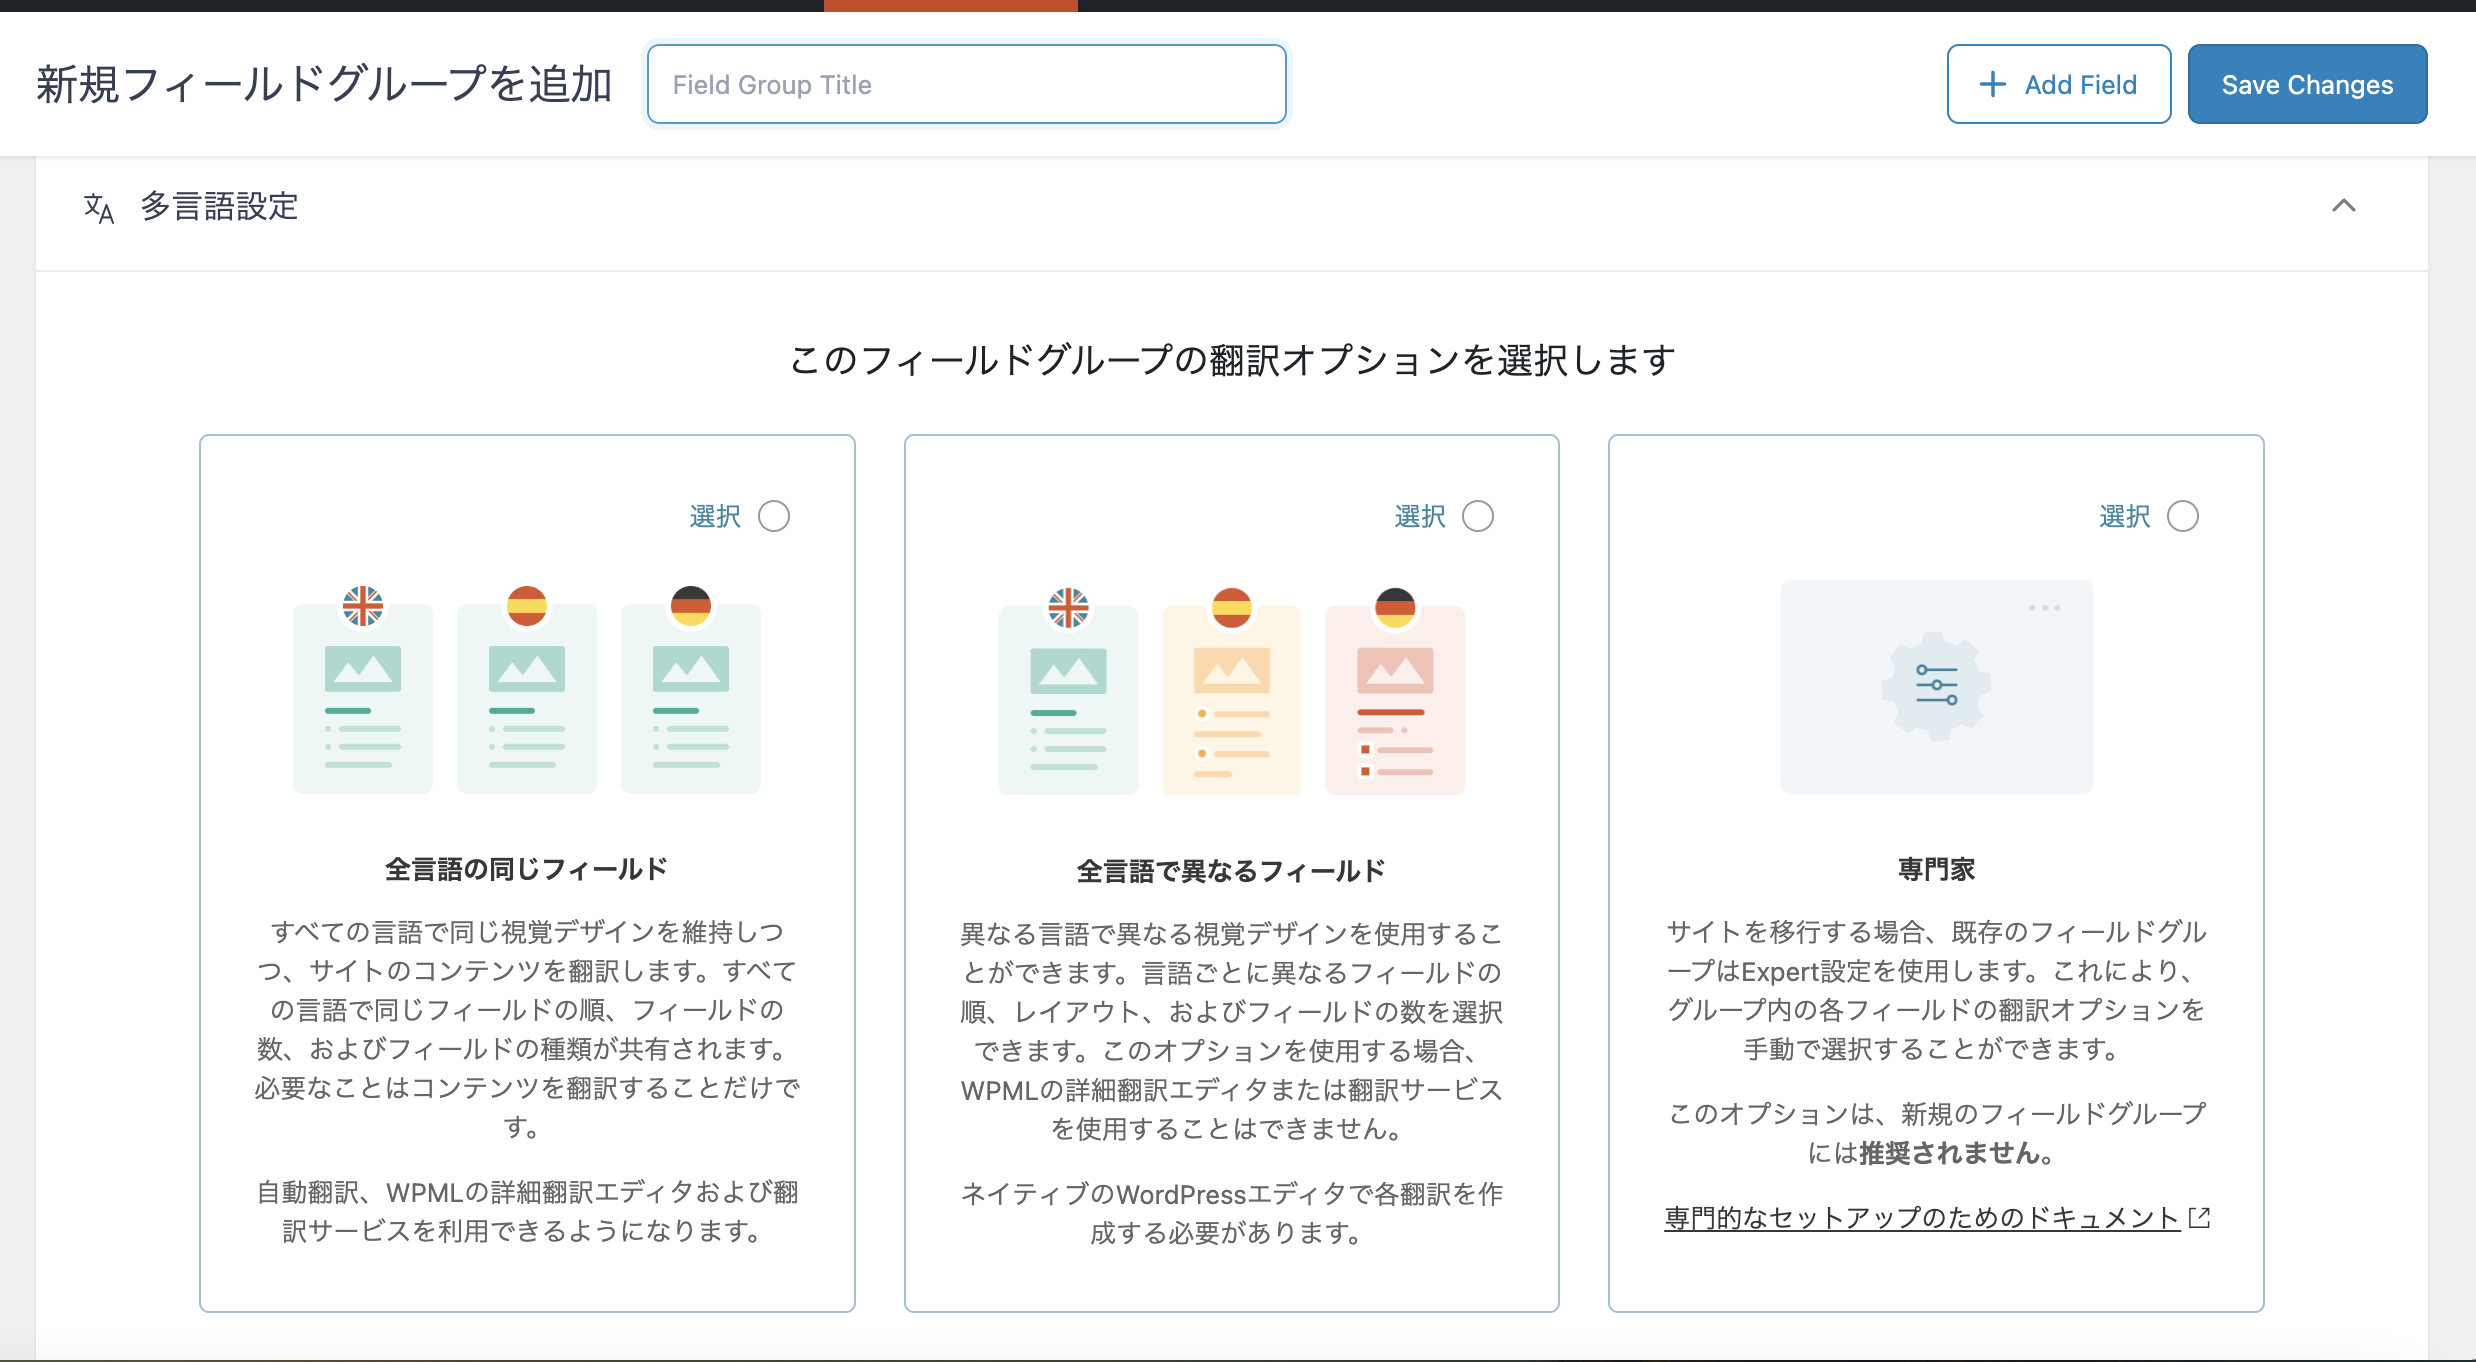
Task: Click Save Changes button
Action: [2307, 84]
